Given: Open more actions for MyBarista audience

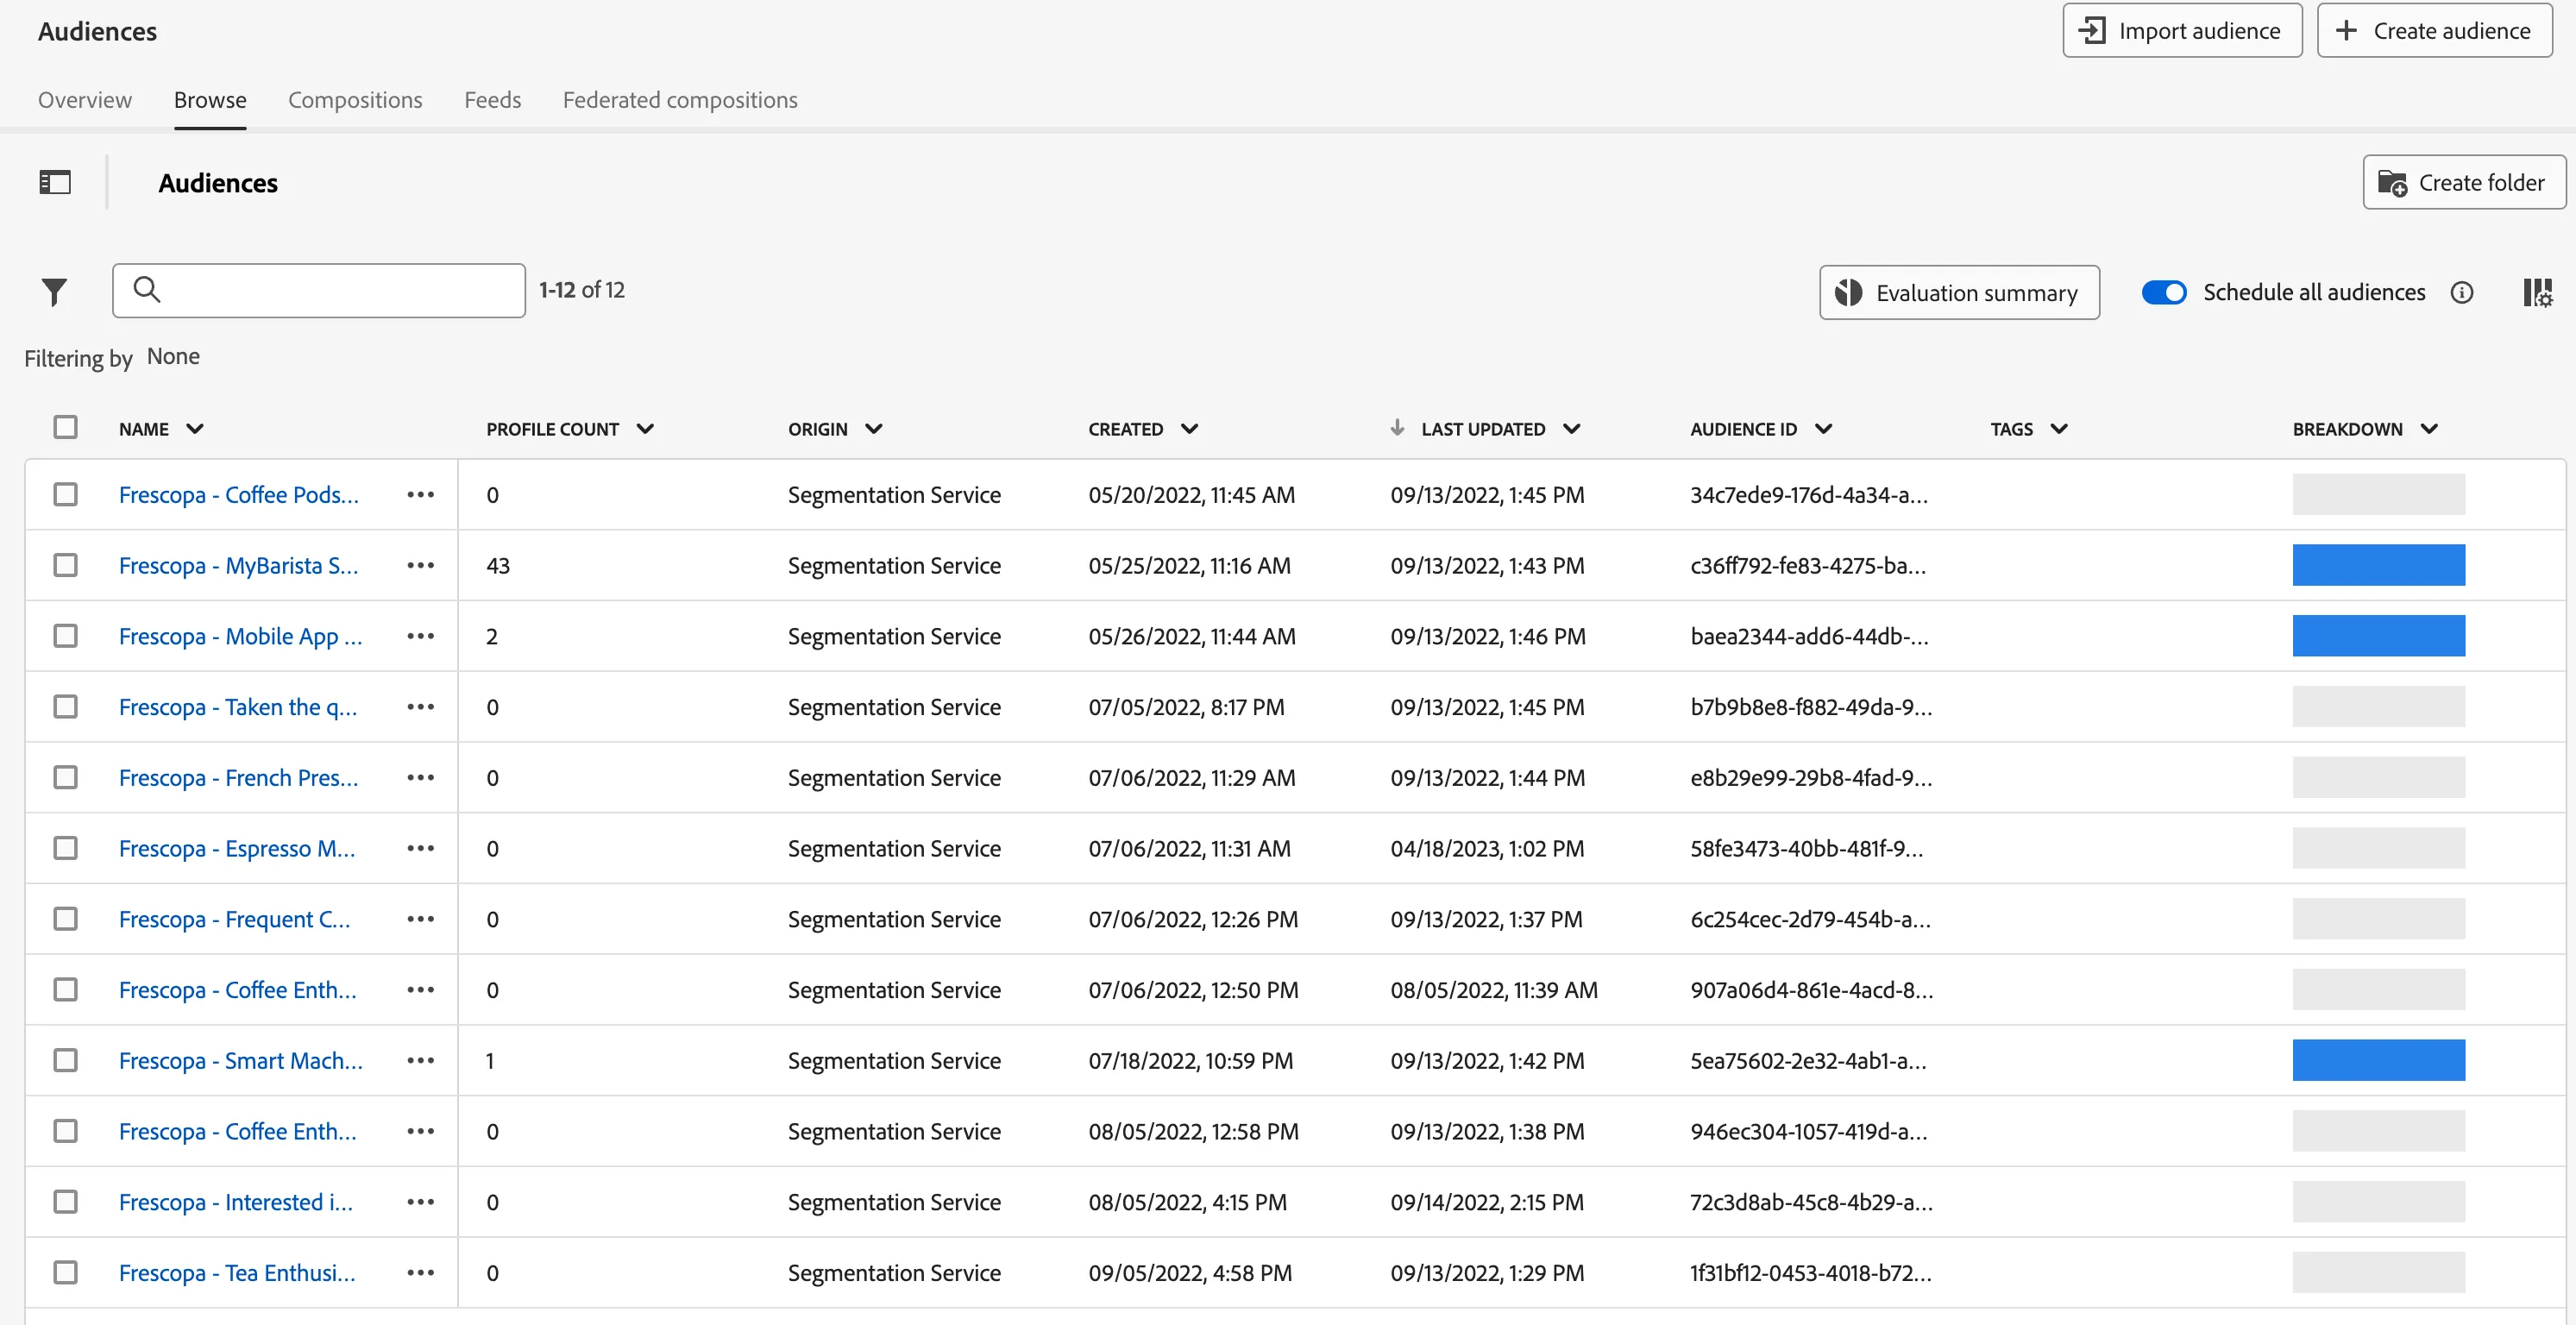Looking at the screenshot, I should [420, 565].
